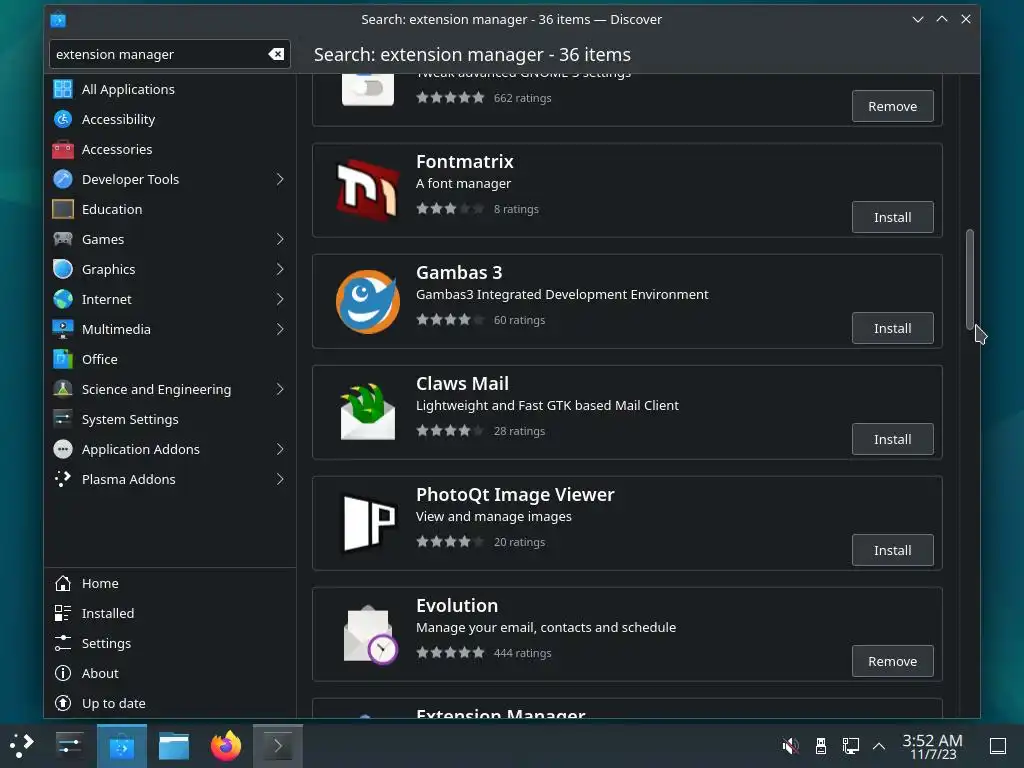Click the Fontmatrix star rating

451,209
